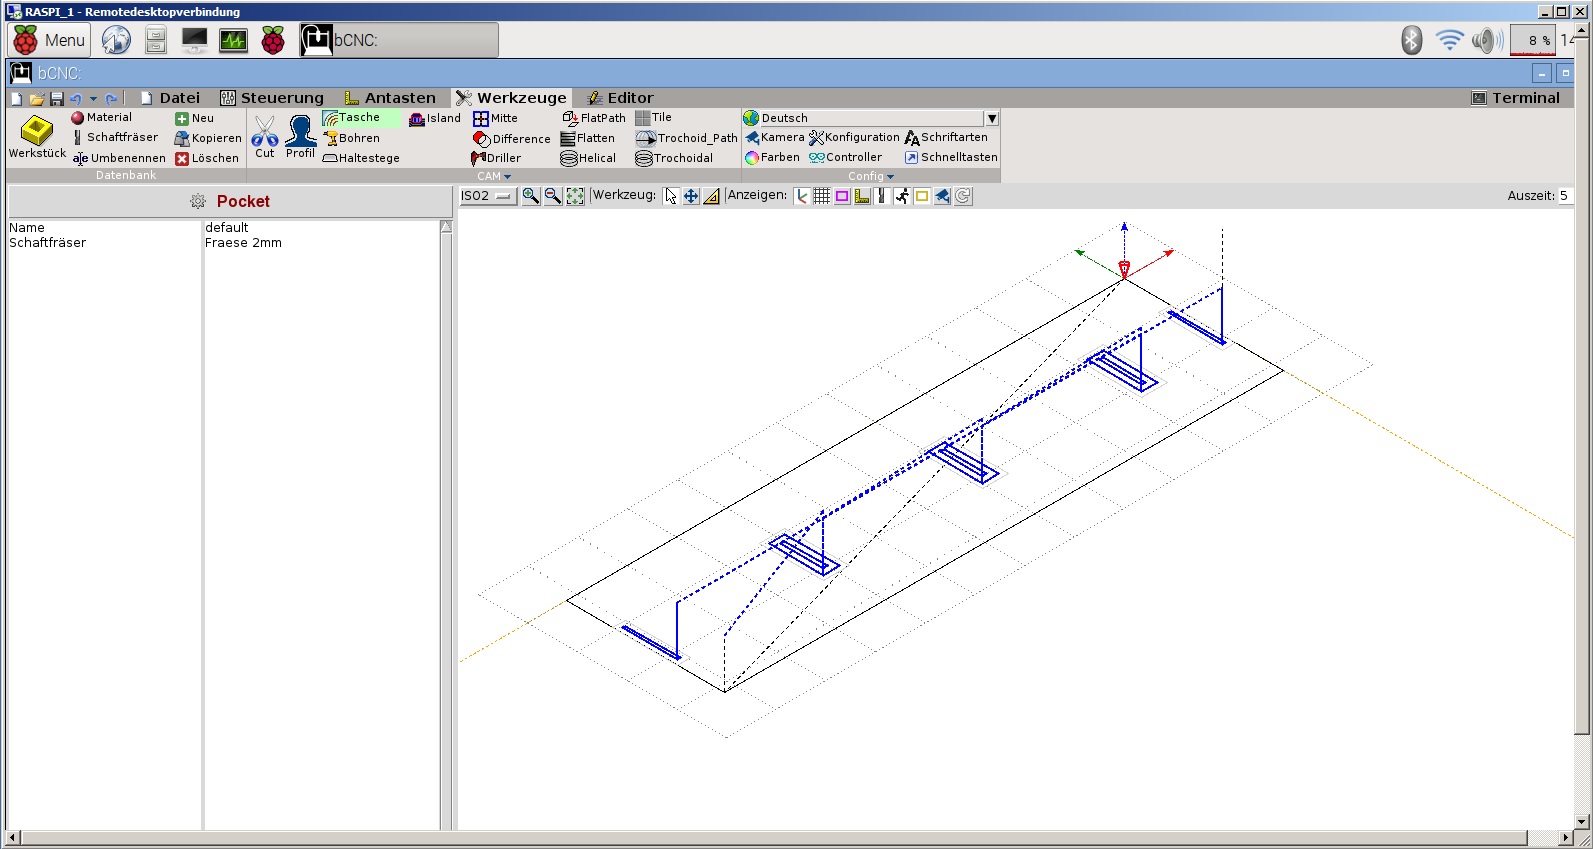Select Material in the database group
1593x849 pixels.
tap(101, 117)
